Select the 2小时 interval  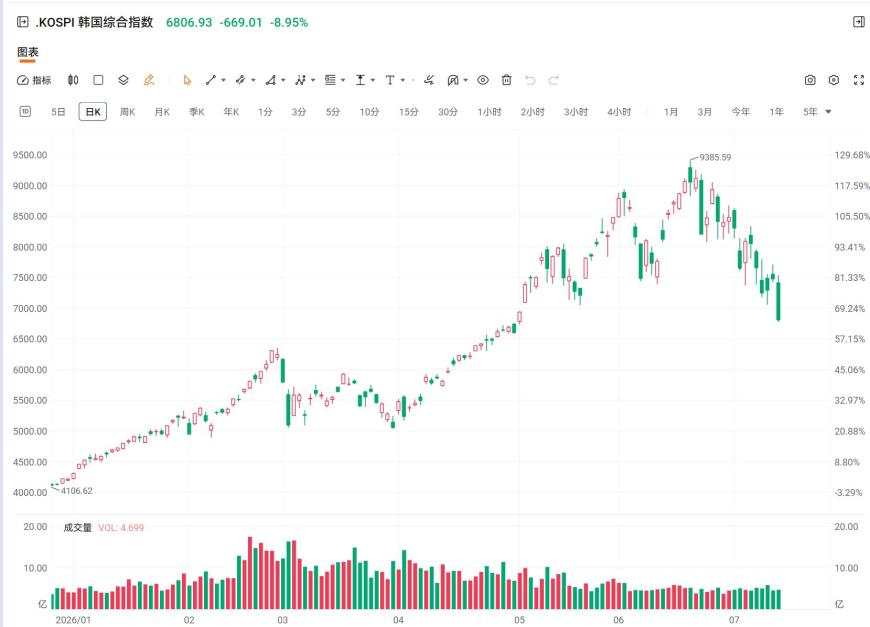pos(533,112)
